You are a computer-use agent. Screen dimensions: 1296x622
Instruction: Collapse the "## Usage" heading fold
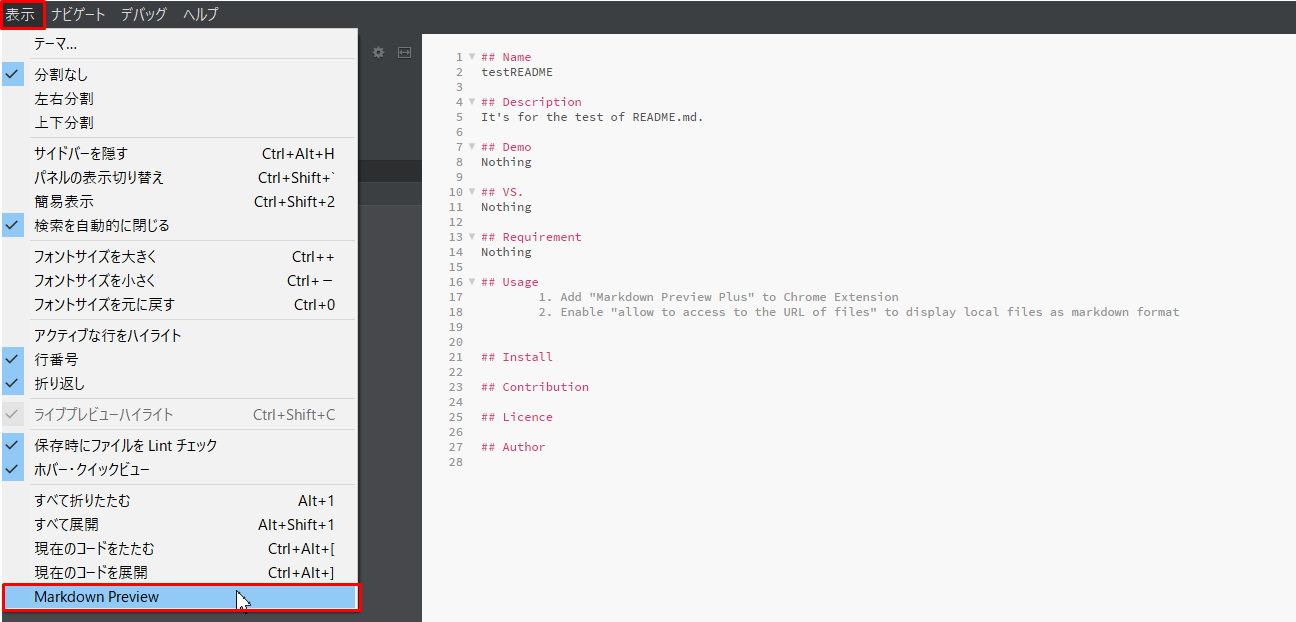point(471,282)
